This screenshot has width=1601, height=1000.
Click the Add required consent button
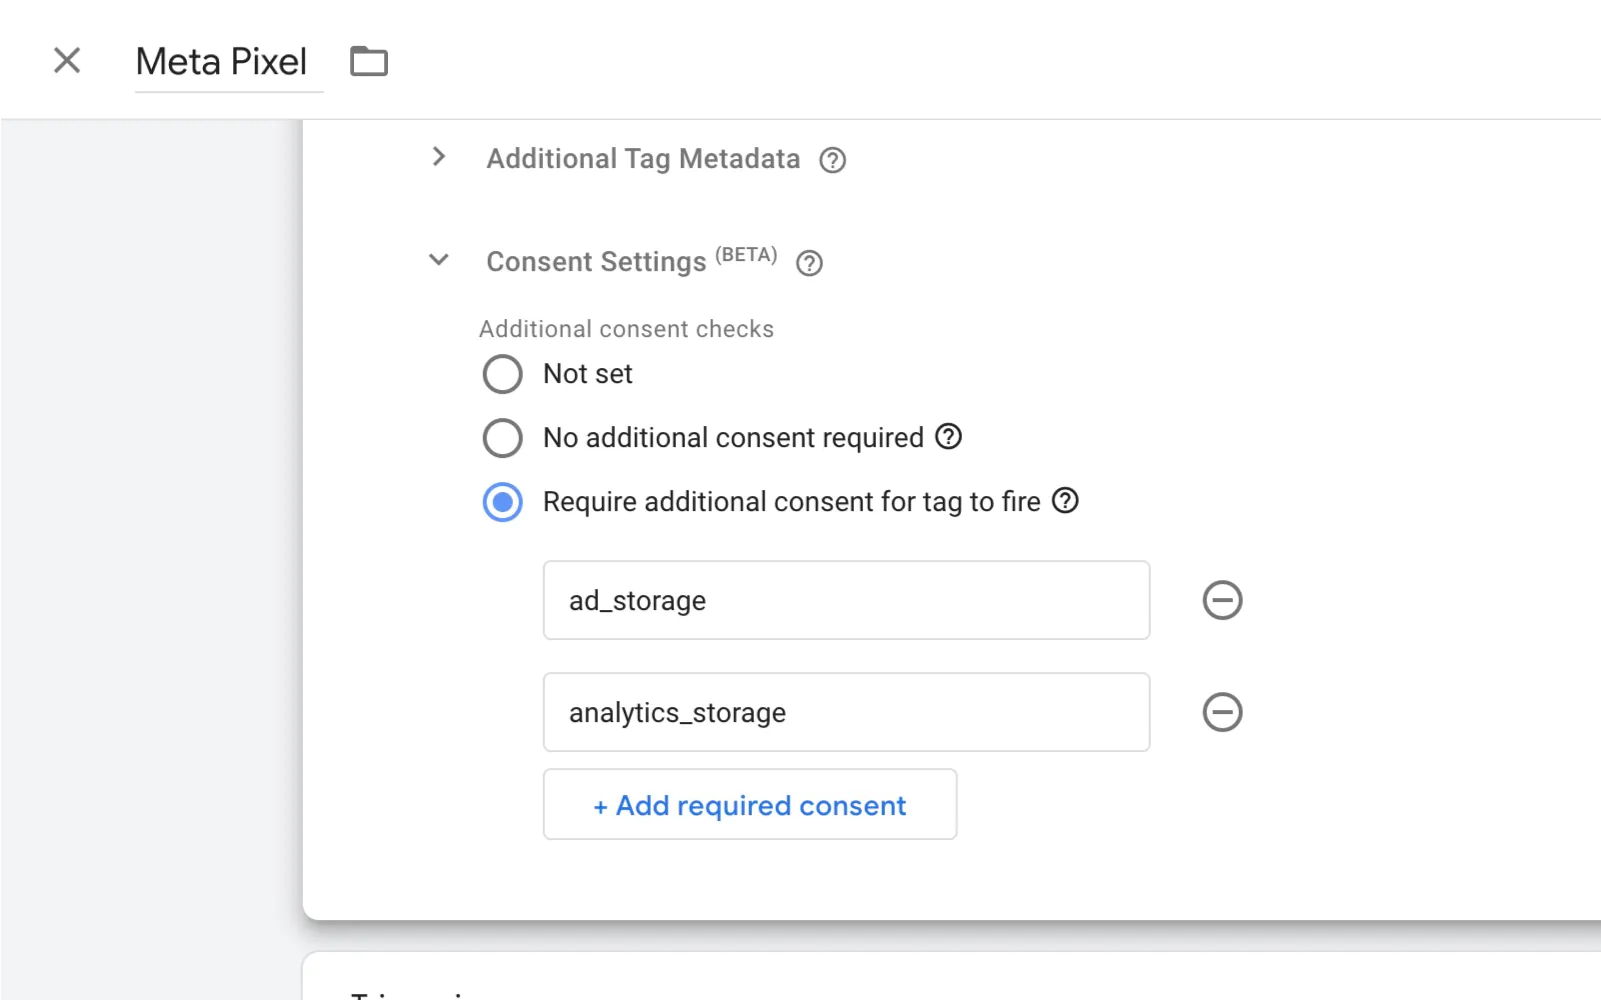point(750,804)
